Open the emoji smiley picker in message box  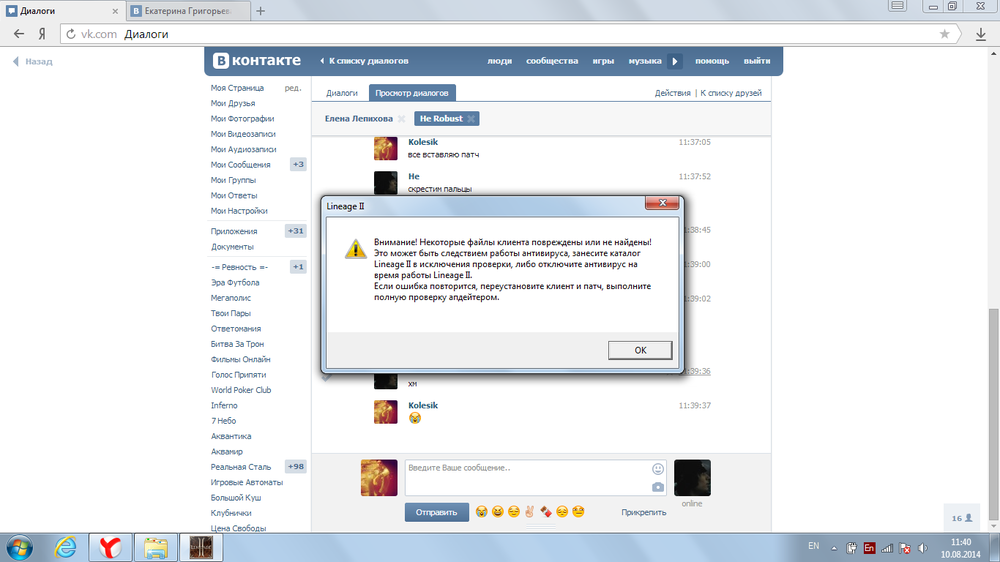point(658,468)
